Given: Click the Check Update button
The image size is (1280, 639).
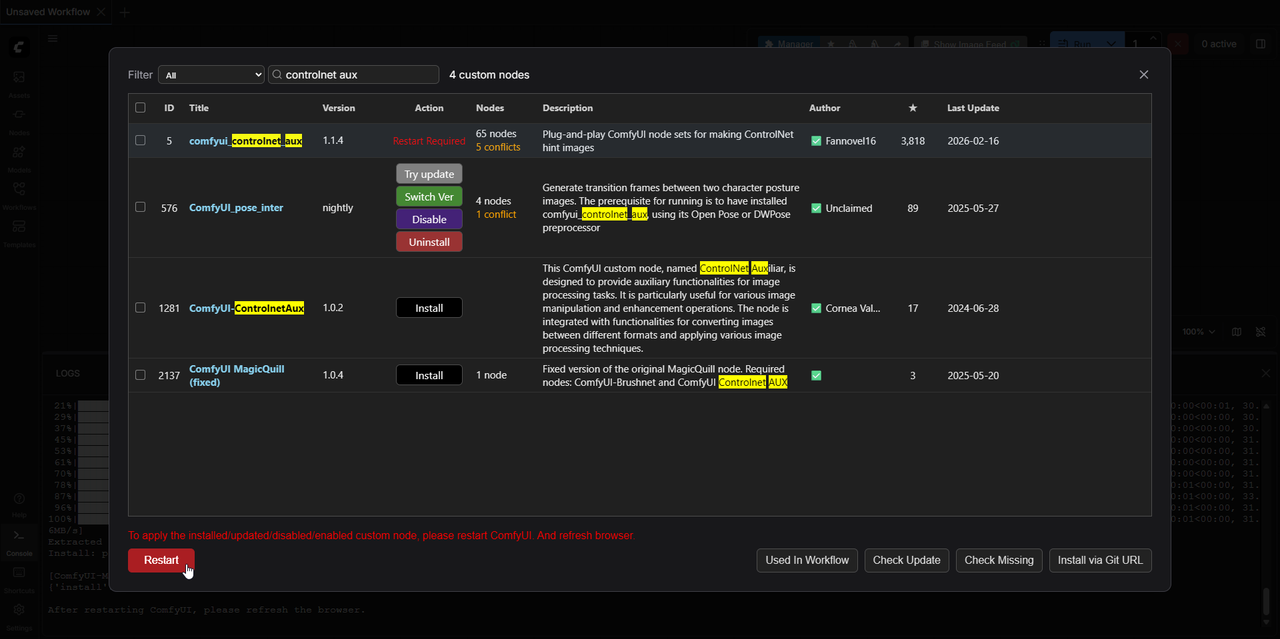Looking at the screenshot, I should (x=906, y=560).
